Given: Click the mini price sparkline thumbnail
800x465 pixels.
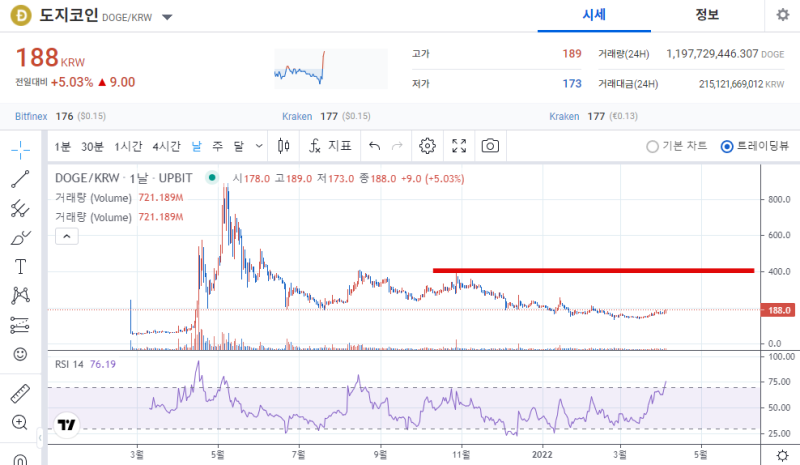Looking at the screenshot, I should point(331,69).
